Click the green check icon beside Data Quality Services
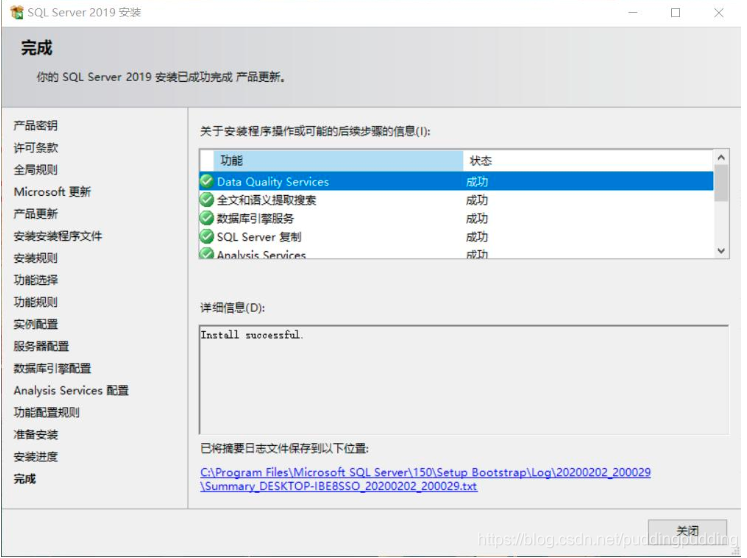 click(207, 181)
